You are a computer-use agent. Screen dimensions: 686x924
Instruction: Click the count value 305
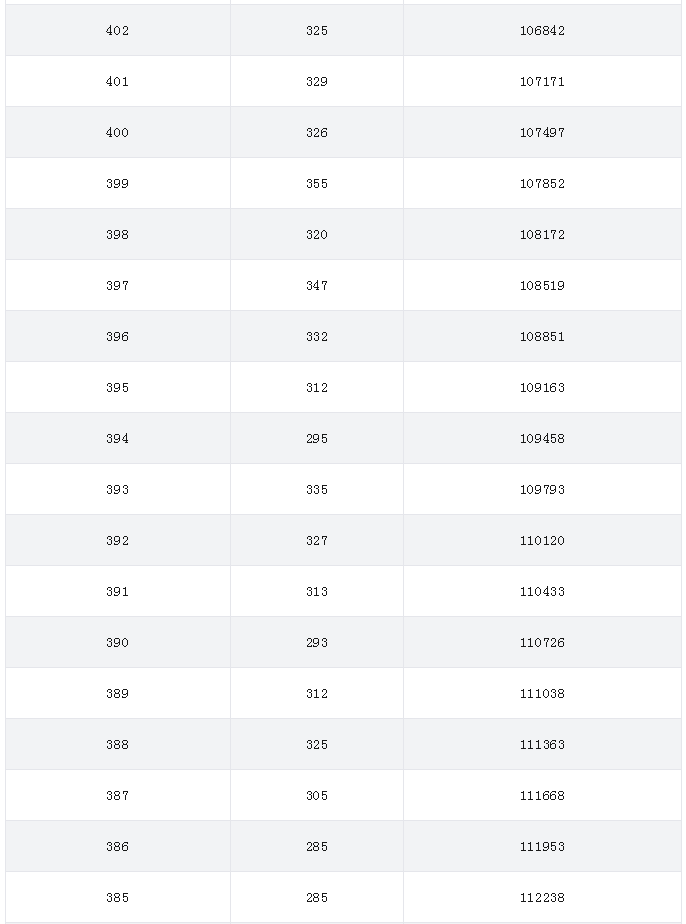[316, 795]
